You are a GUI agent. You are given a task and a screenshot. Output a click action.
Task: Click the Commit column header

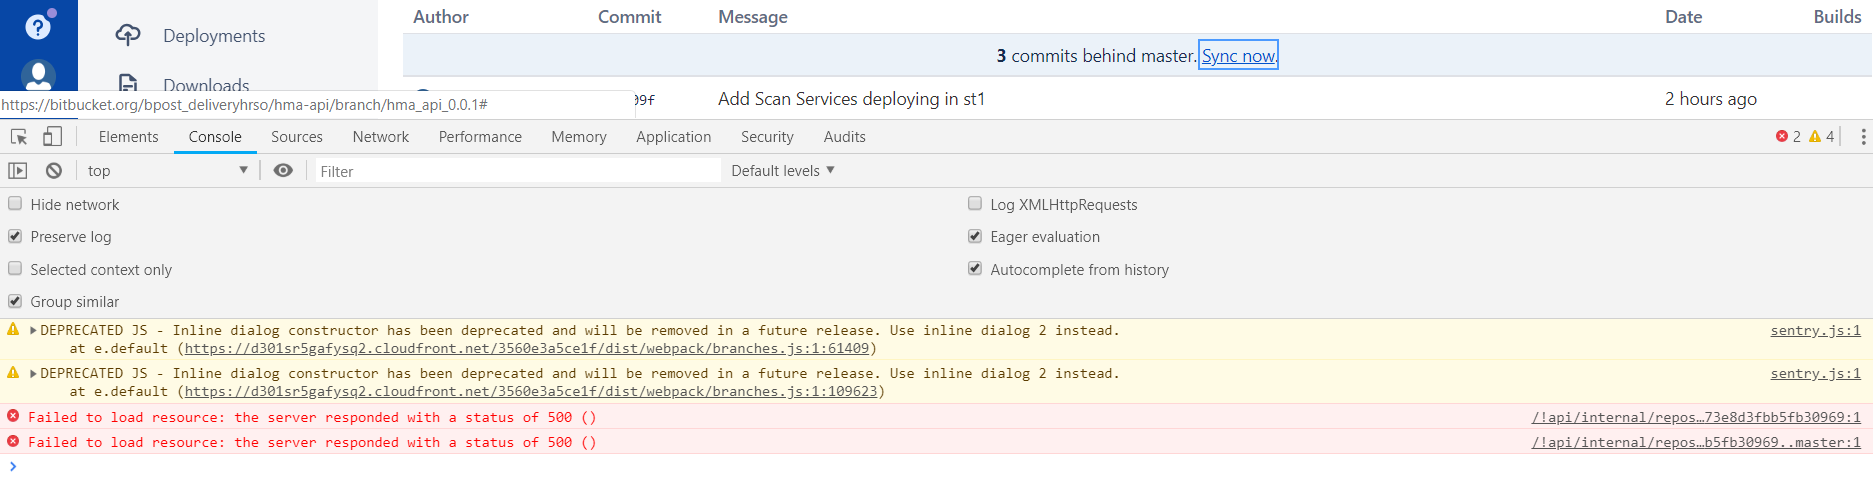tap(629, 17)
